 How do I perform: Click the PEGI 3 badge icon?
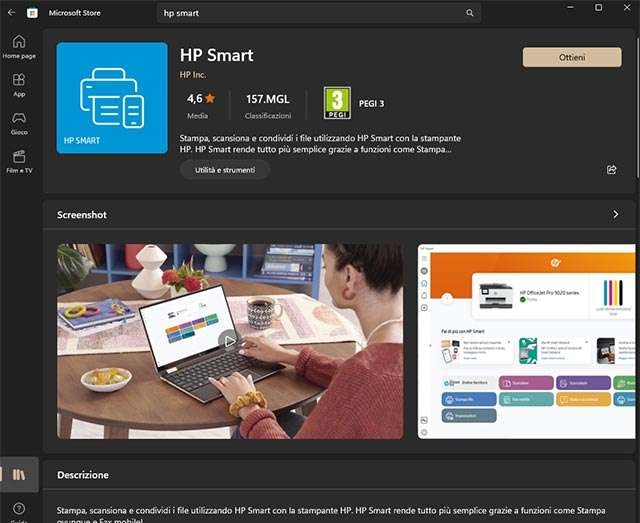pyautogui.click(x=337, y=103)
